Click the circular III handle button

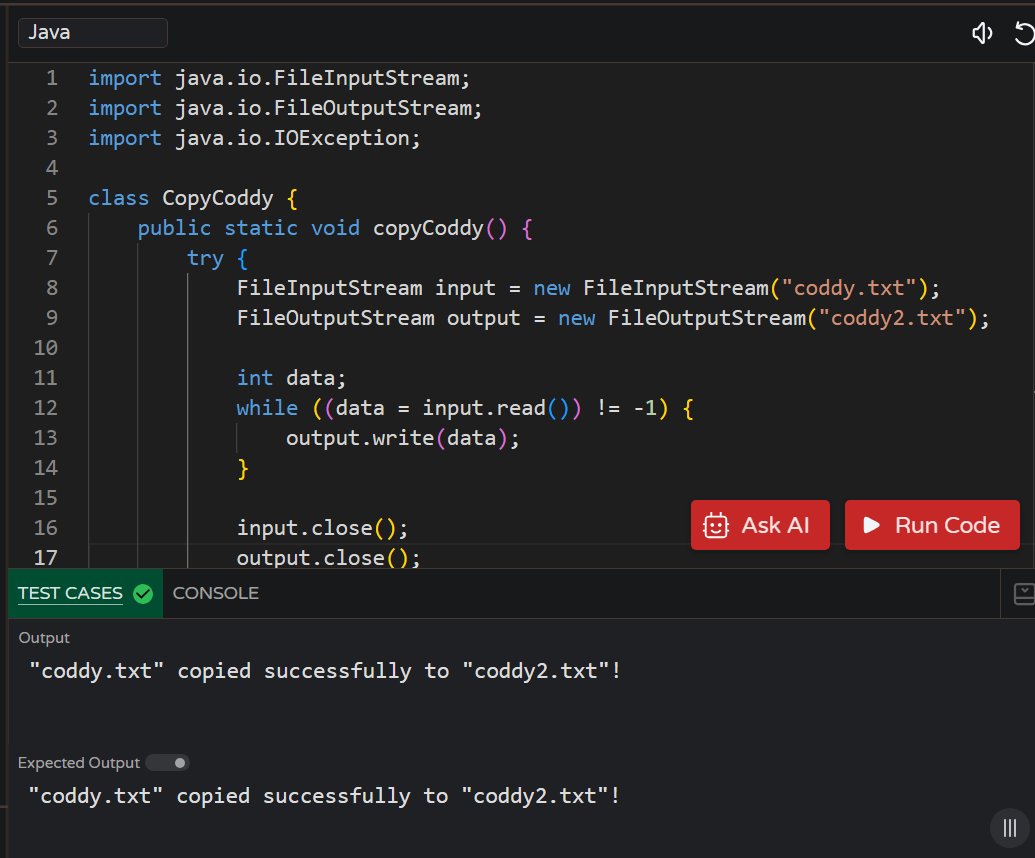pyautogui.click(x=1008, y=827)
